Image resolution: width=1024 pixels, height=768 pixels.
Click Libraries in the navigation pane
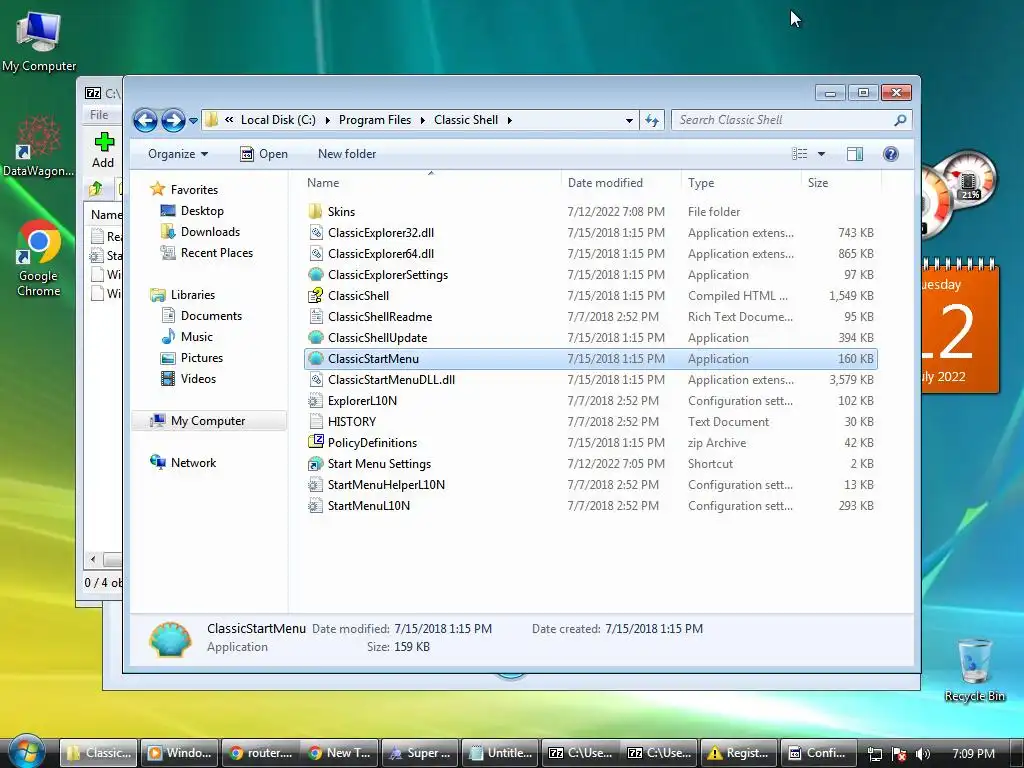coord(193,295)
